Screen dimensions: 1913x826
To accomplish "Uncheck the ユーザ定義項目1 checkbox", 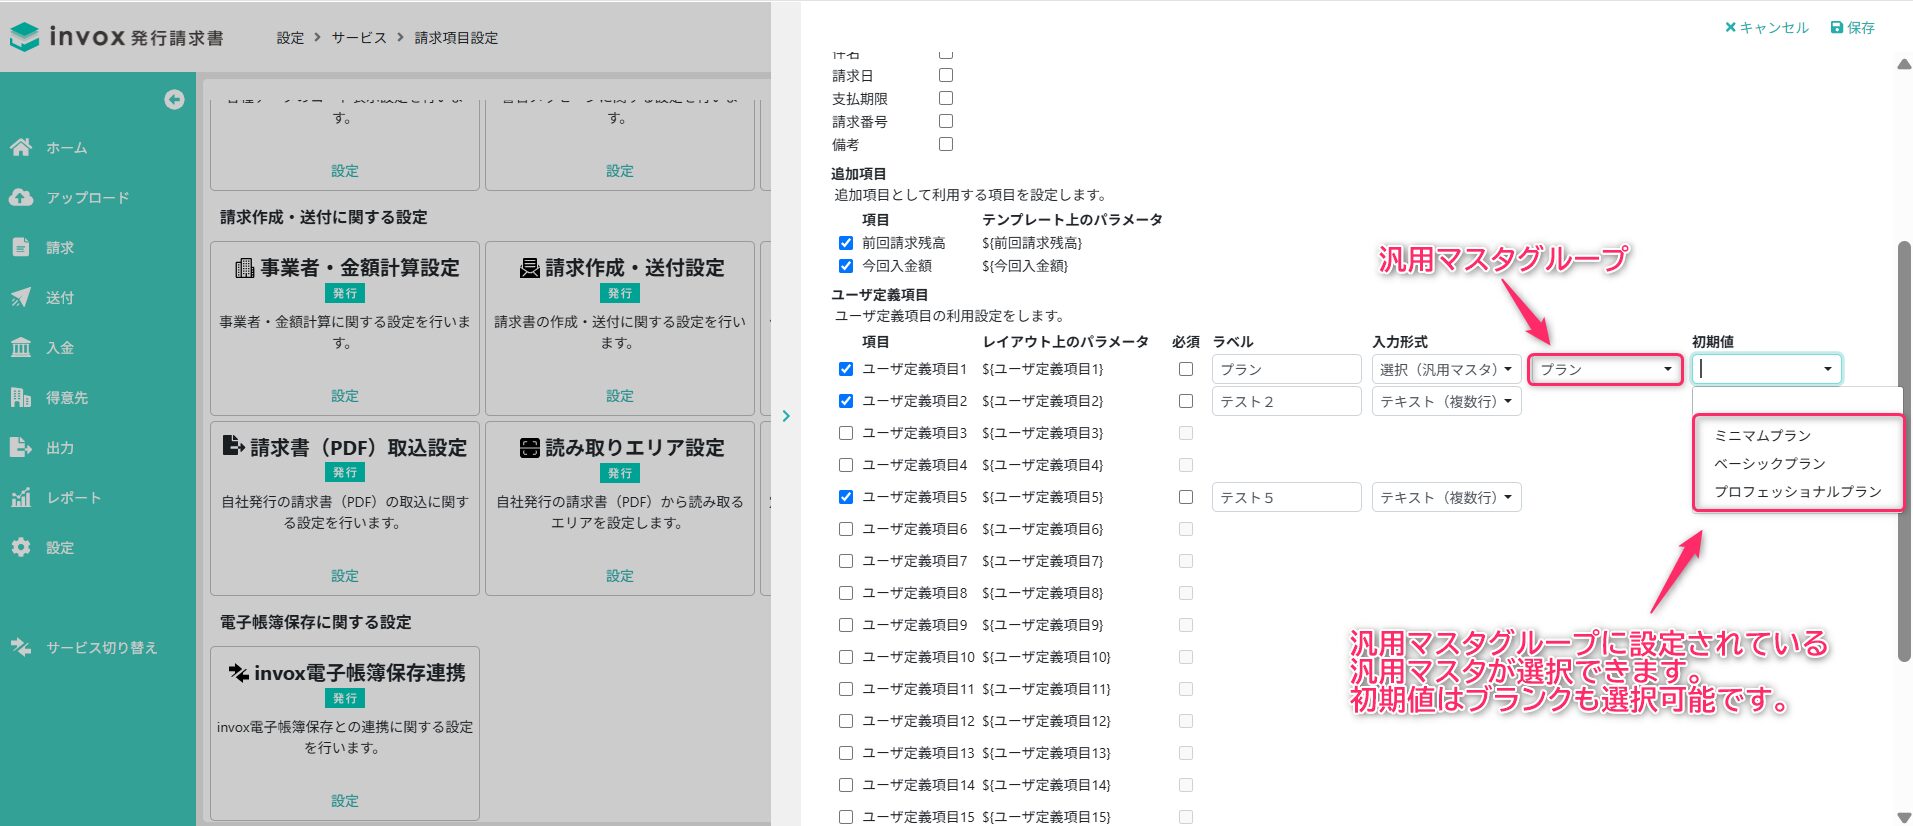I will pyautogui.click(x=846, y=369).
